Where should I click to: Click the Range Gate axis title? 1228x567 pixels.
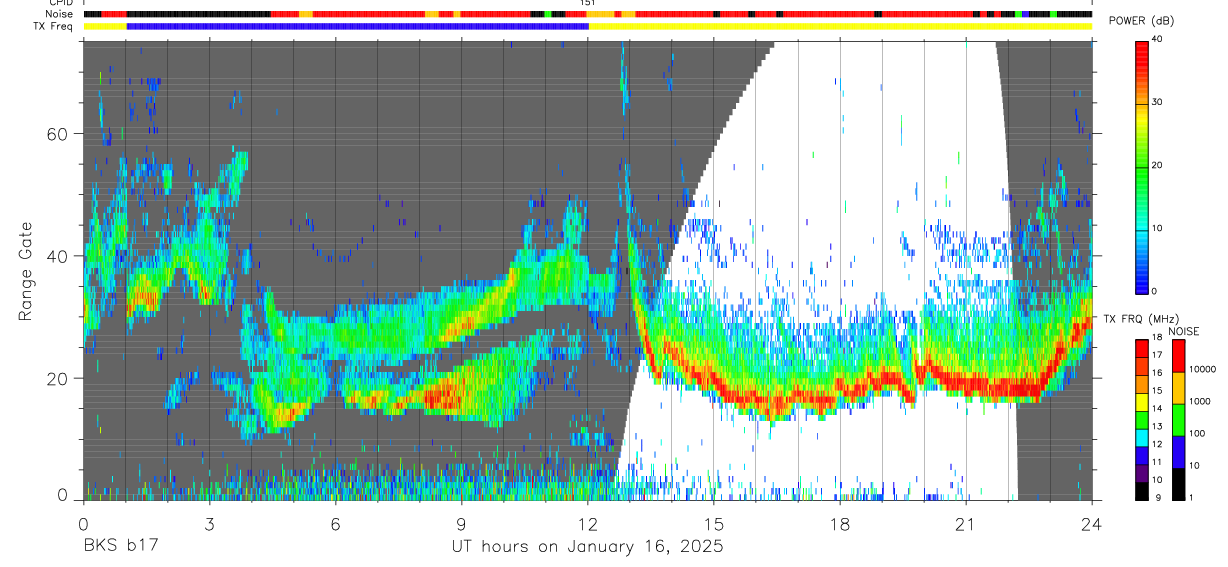click(x=26, y=271)
